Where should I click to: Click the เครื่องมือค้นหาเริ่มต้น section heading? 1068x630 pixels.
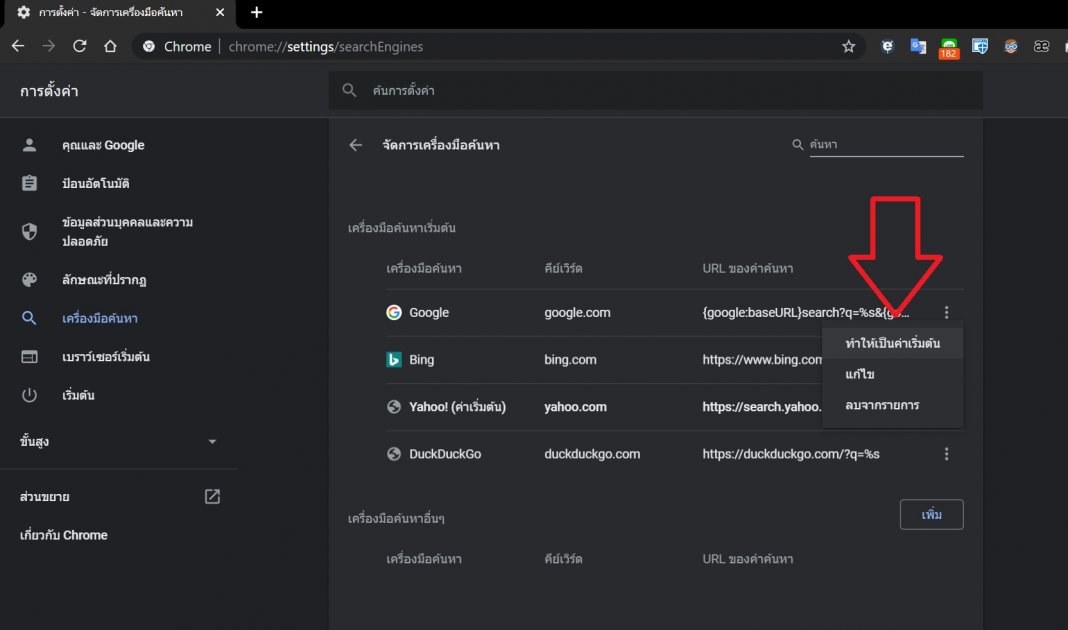(x=401, y=227)
